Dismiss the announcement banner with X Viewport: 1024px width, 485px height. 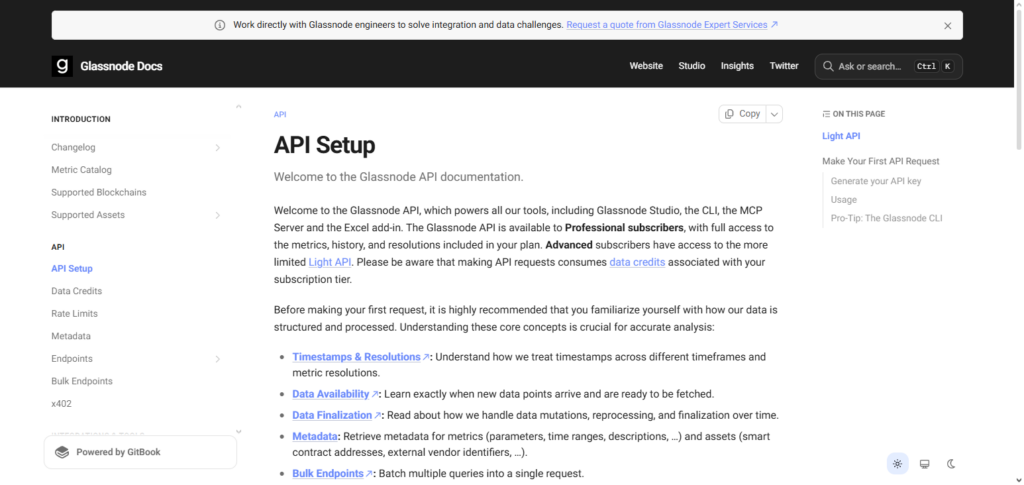click(x=948, y=25)
